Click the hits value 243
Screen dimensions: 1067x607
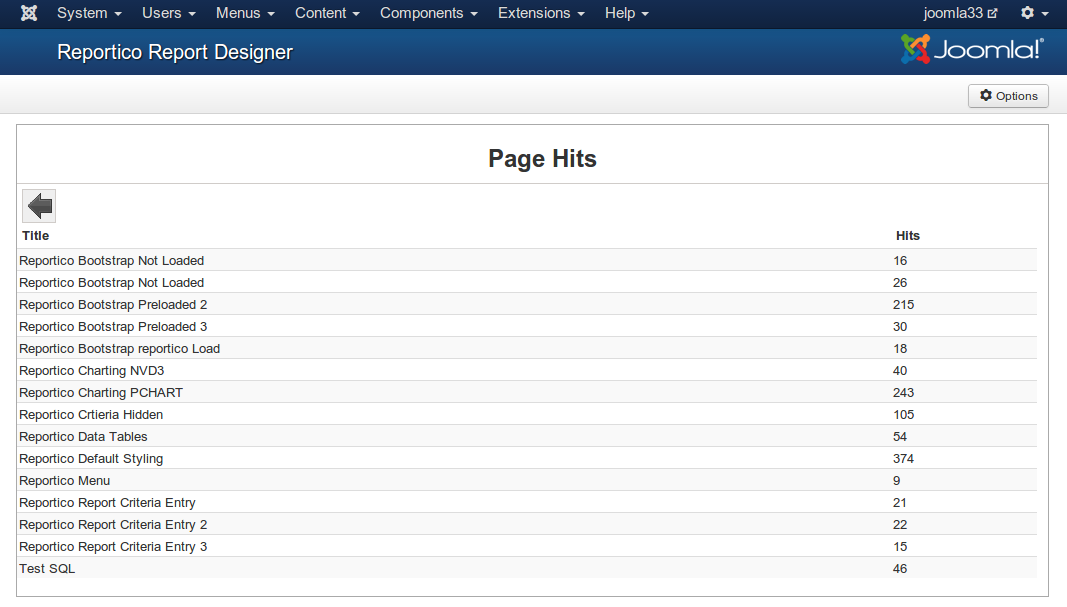[903, 393]
